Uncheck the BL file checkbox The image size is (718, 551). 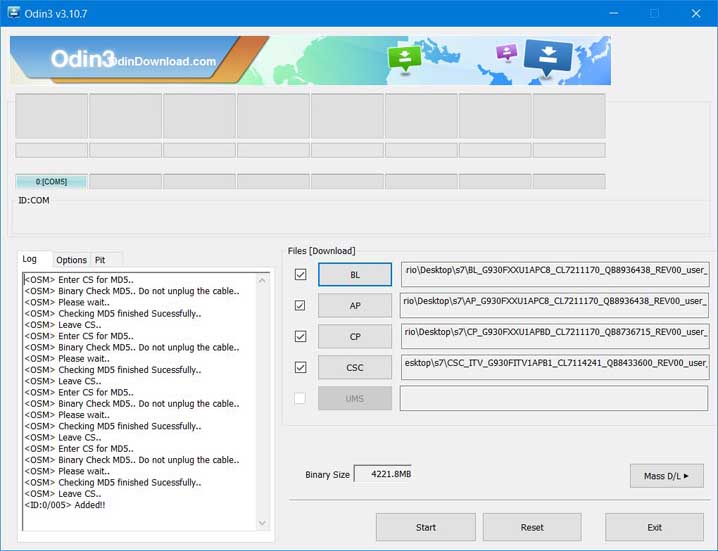[301, 274]
